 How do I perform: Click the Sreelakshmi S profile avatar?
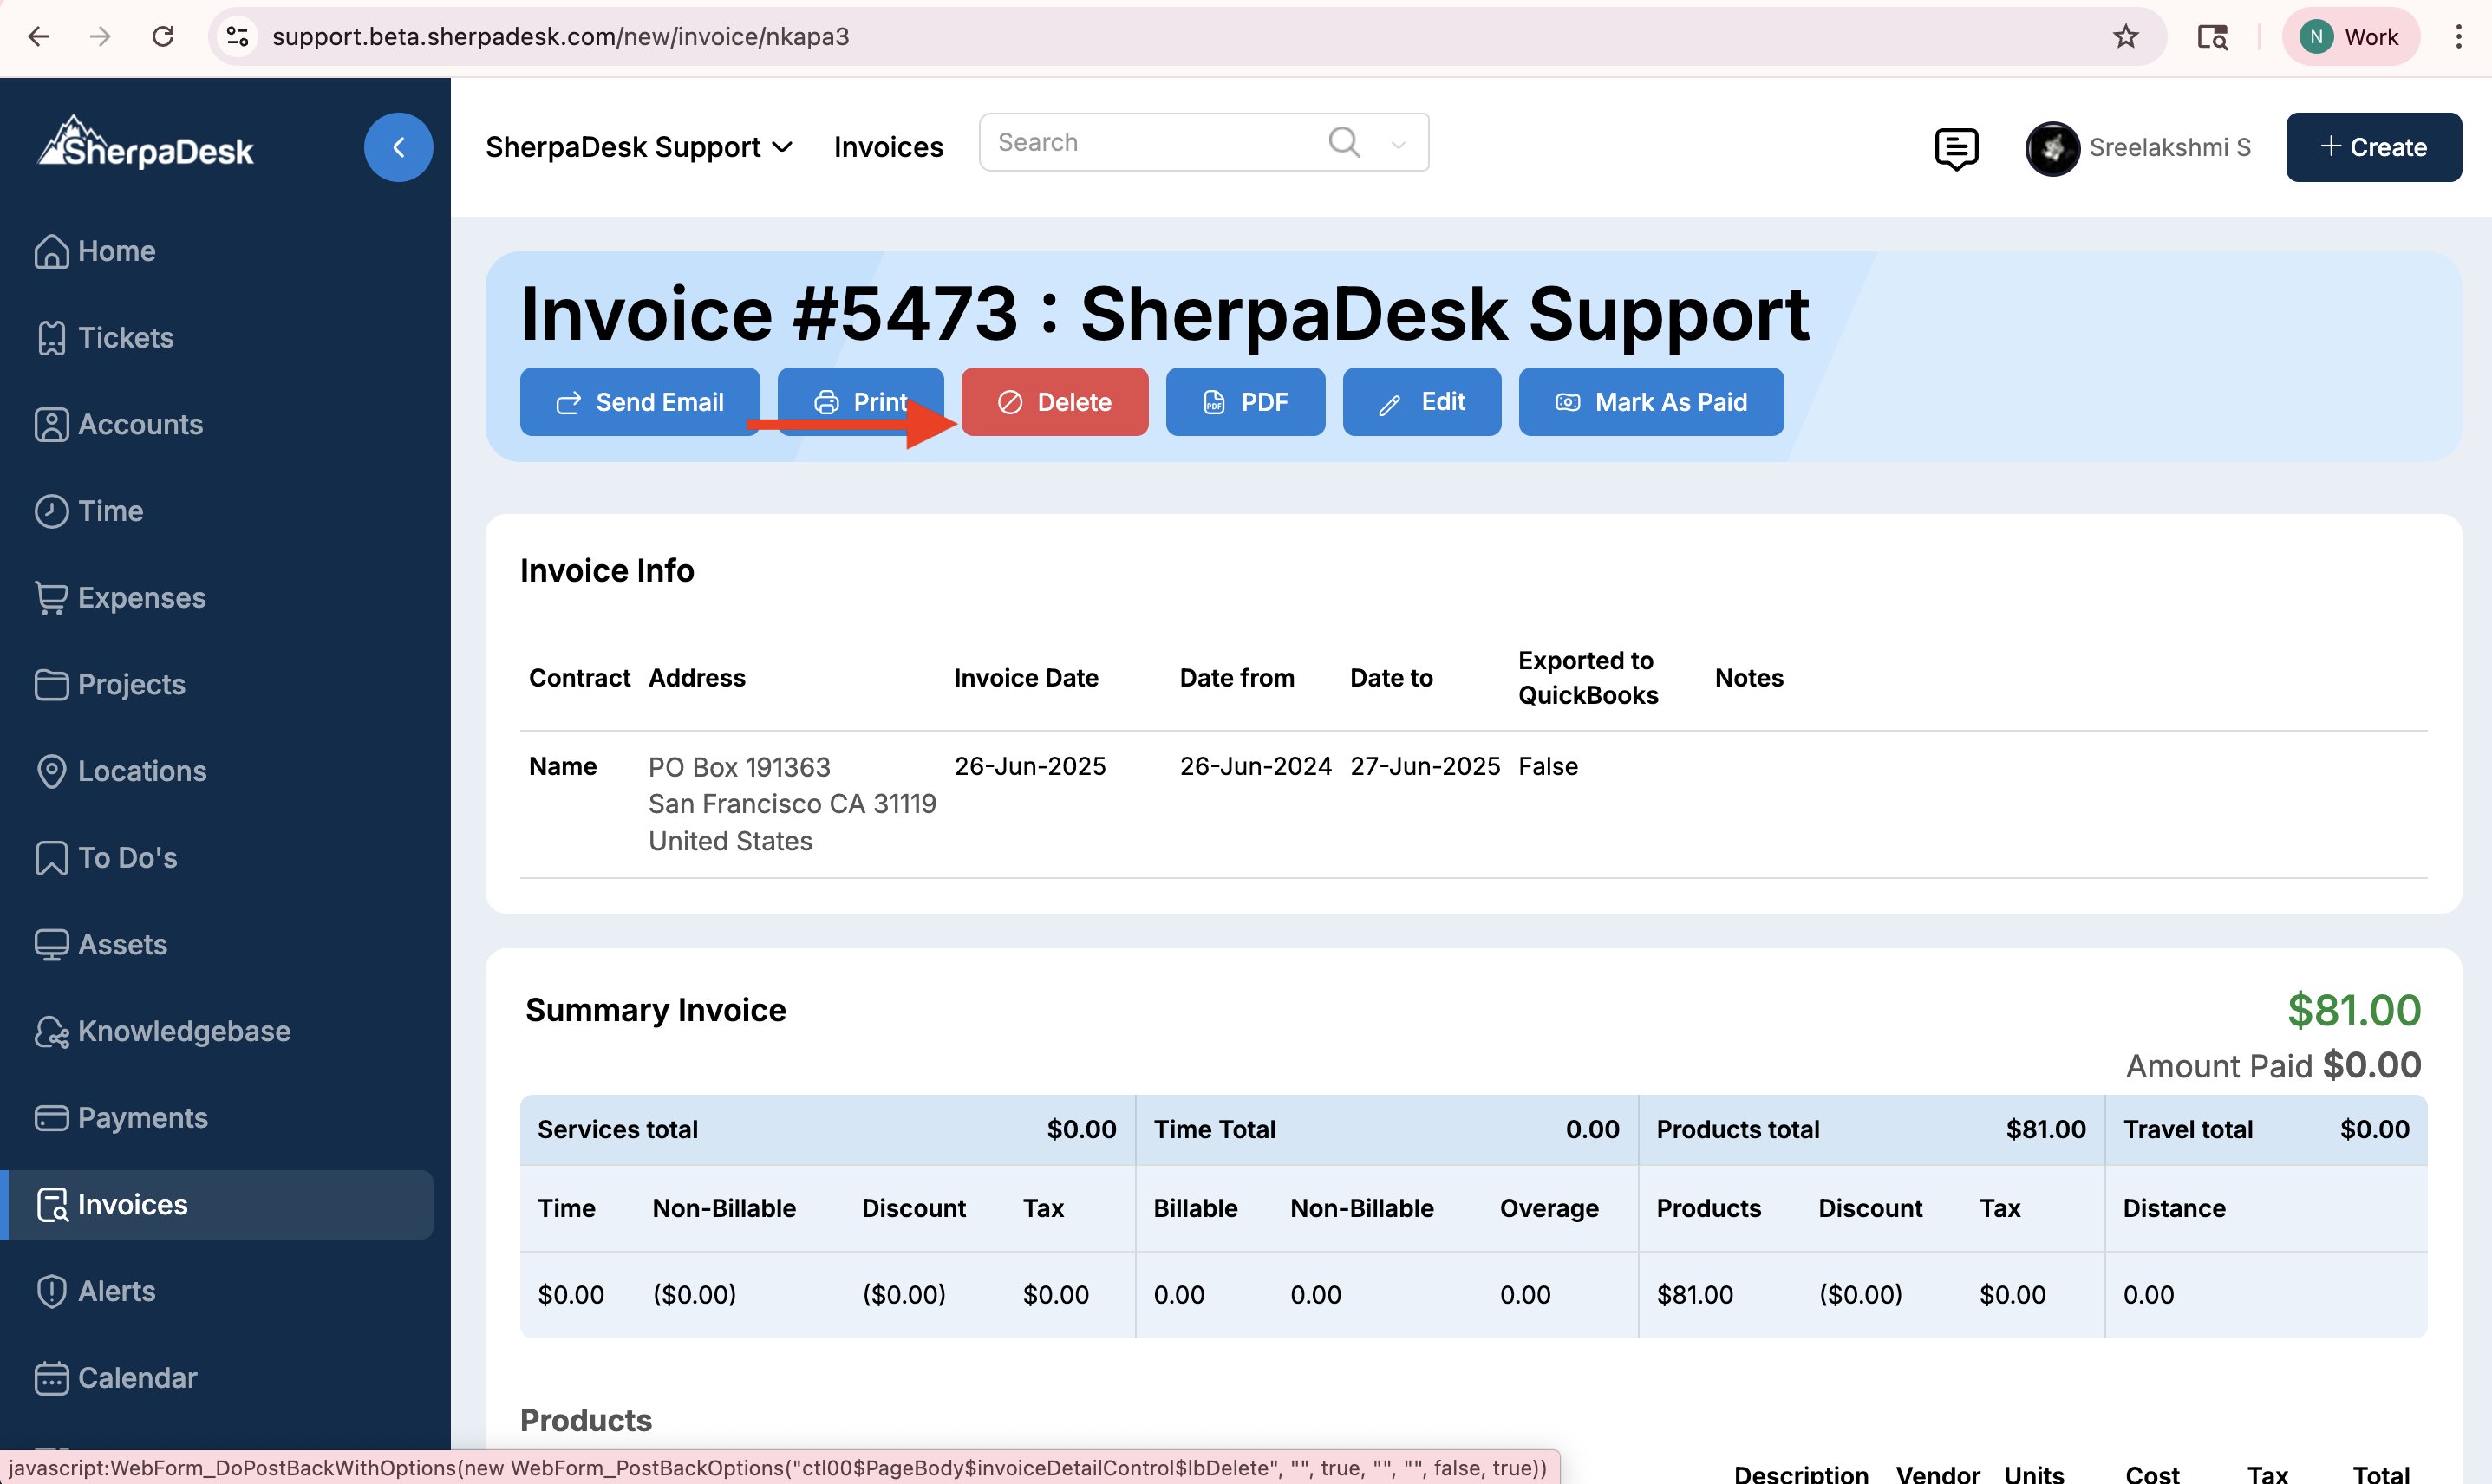pos(2052,148)
